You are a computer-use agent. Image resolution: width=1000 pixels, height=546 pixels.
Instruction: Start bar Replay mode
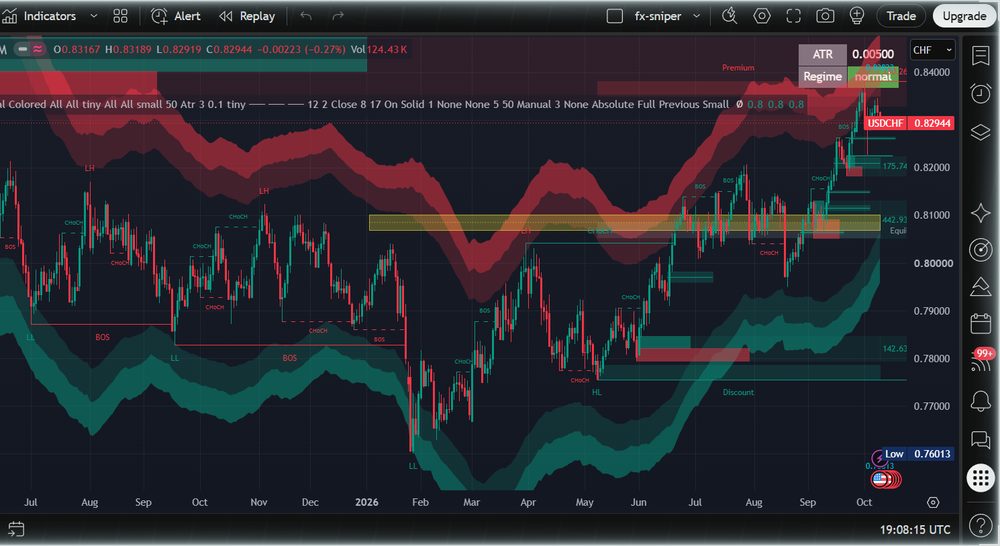[x=247, y=16]
